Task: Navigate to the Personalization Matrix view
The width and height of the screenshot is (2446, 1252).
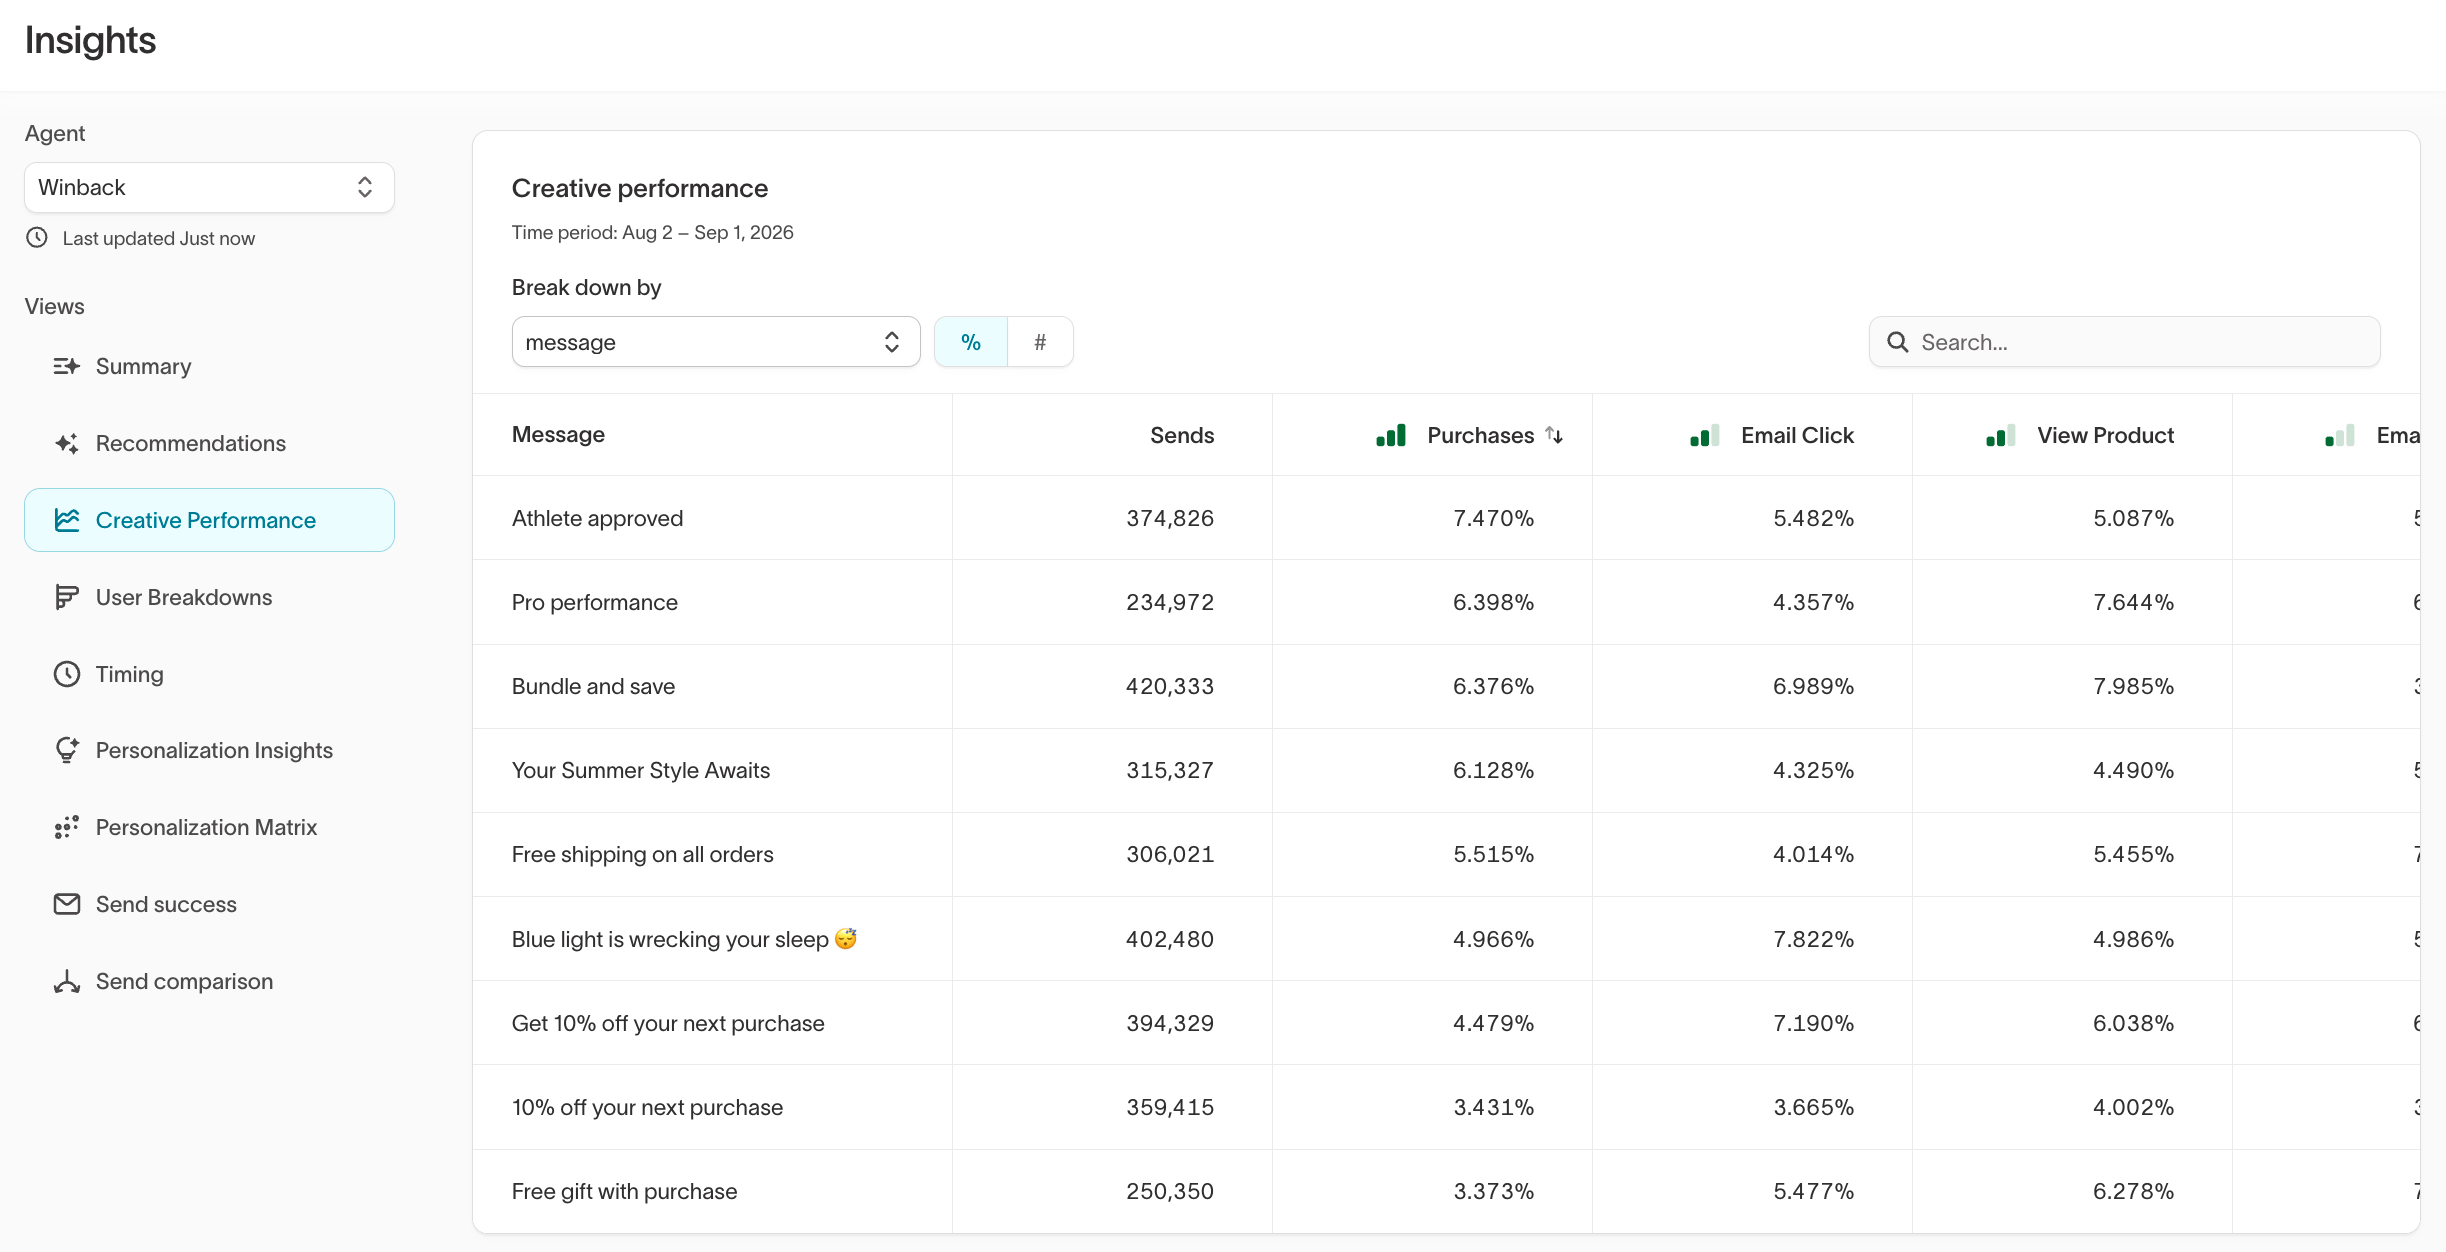Action: tap(209, 827)
